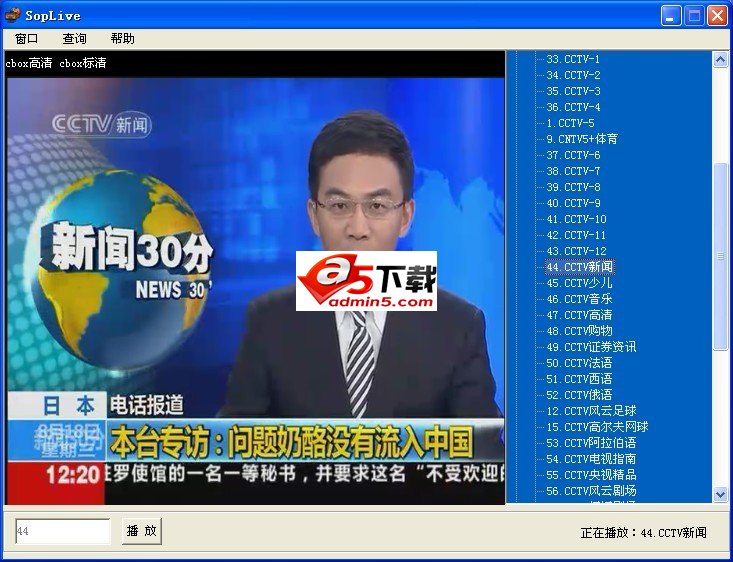
Task: Select channel 1.CCTV-5
Action: click(570, 123)
